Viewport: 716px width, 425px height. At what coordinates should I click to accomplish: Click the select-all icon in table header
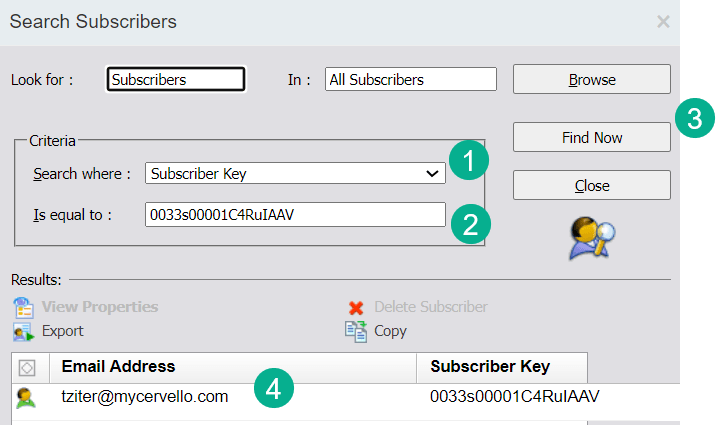[27, 367]
